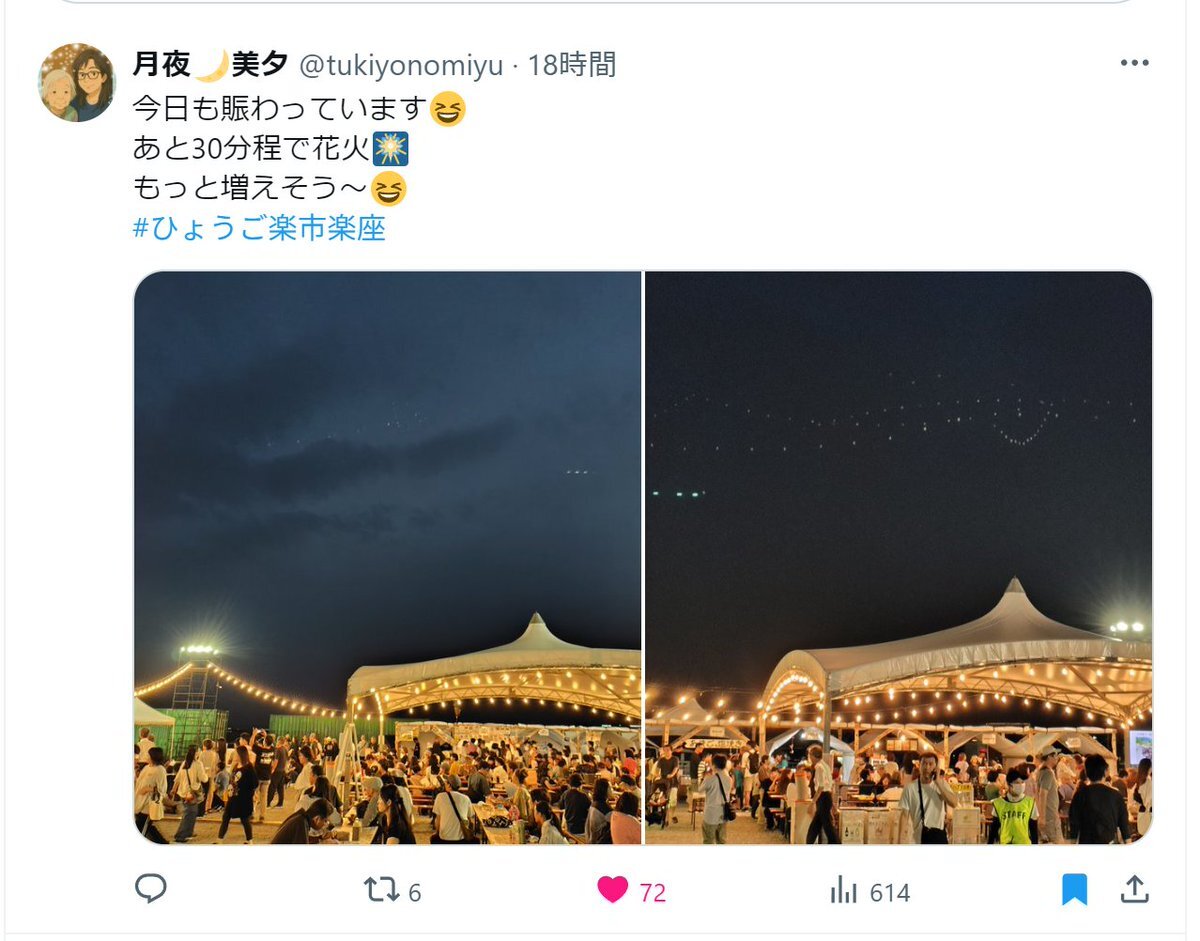The width and height of the screenshot is (1200, 941).
Task: Click the @tukiyonomiyu handle
Action: click(x=401, y=66)
